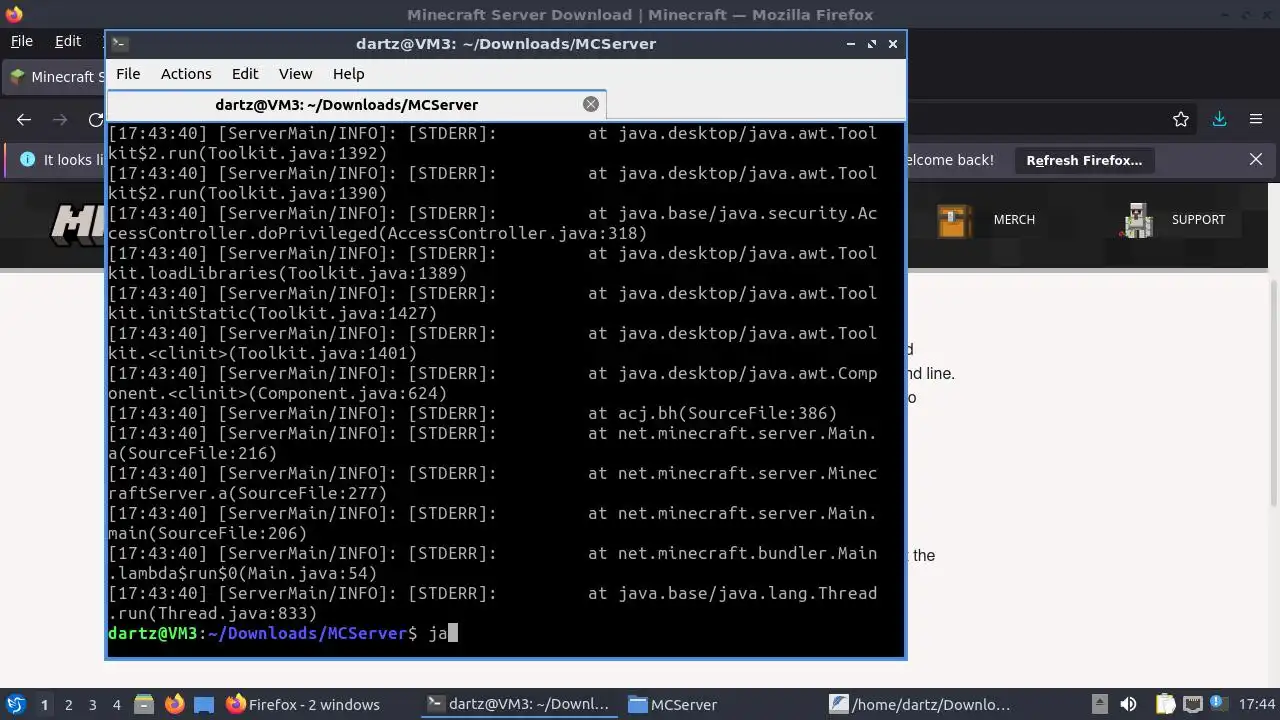The image size is (1280, 720).
Task: Go forward in Firefox navigation
Action: tap(60, 120)
